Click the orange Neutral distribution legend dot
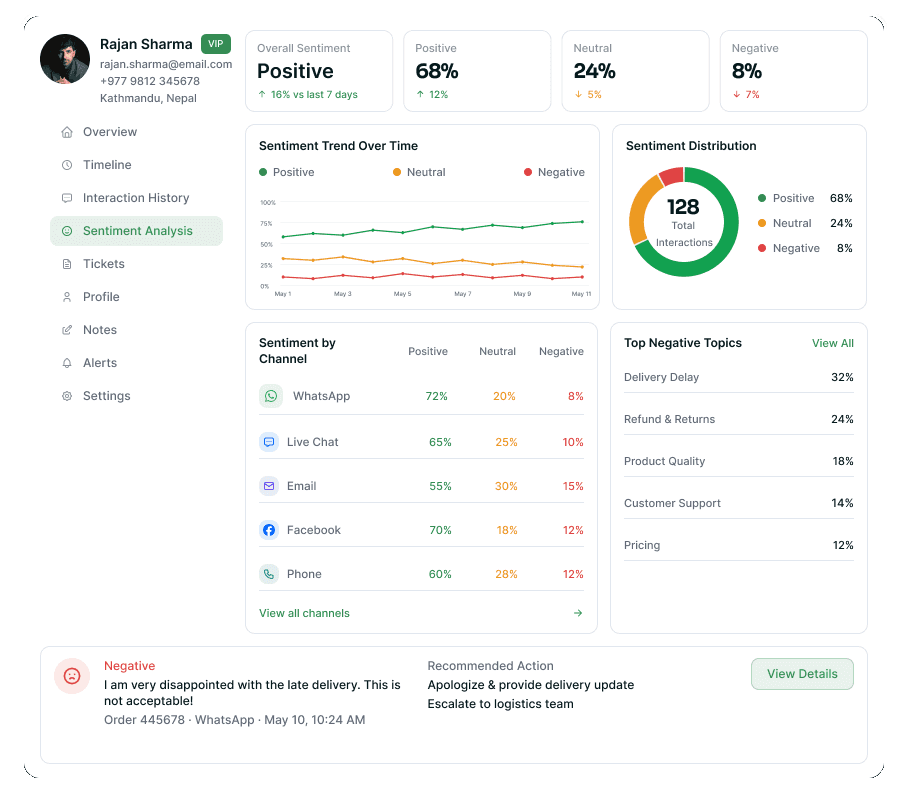This screenshot has height=810, width=908. pyautogui.click(x=762, y=223)
